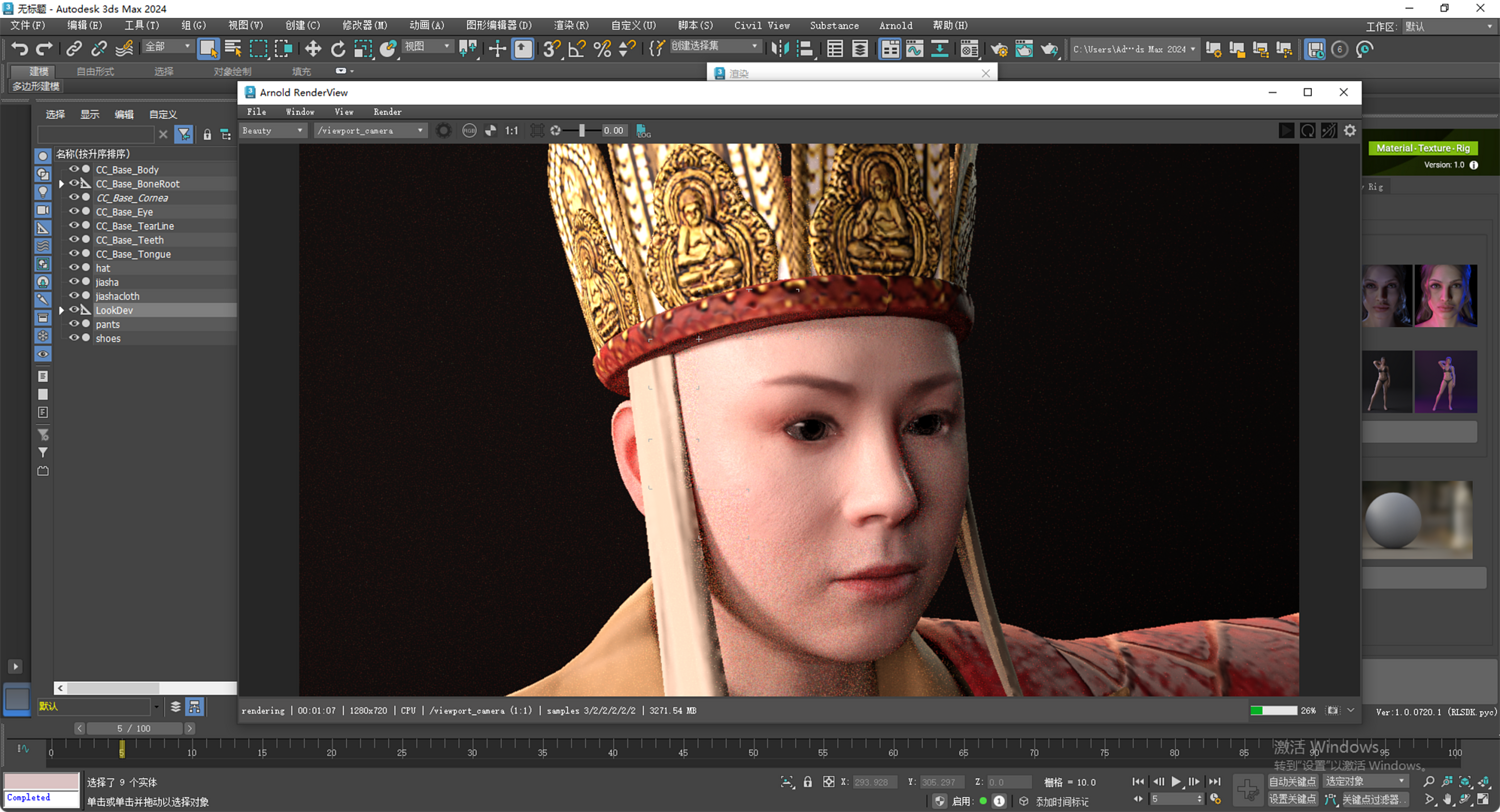Viewport: 1500px width, 812px height.
Task: Click the Zoom magnifier viewport navigation icon
Action: click(1429, 781)
